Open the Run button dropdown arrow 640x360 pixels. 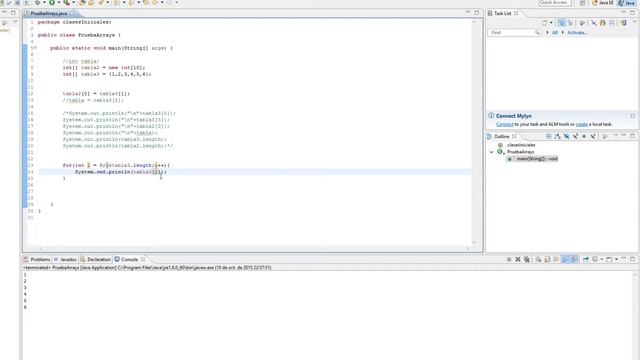pyautogui.click(x=59, y=3)
